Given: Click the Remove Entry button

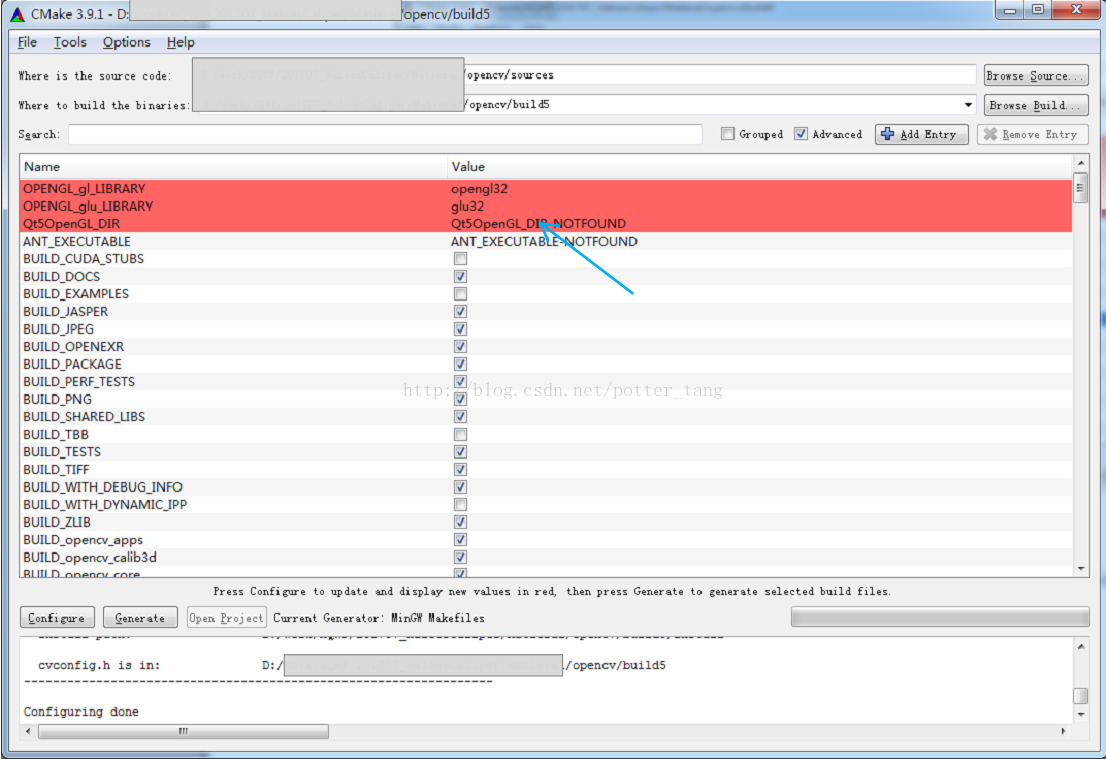Looking at the screenshot, I should [1032, 134].
